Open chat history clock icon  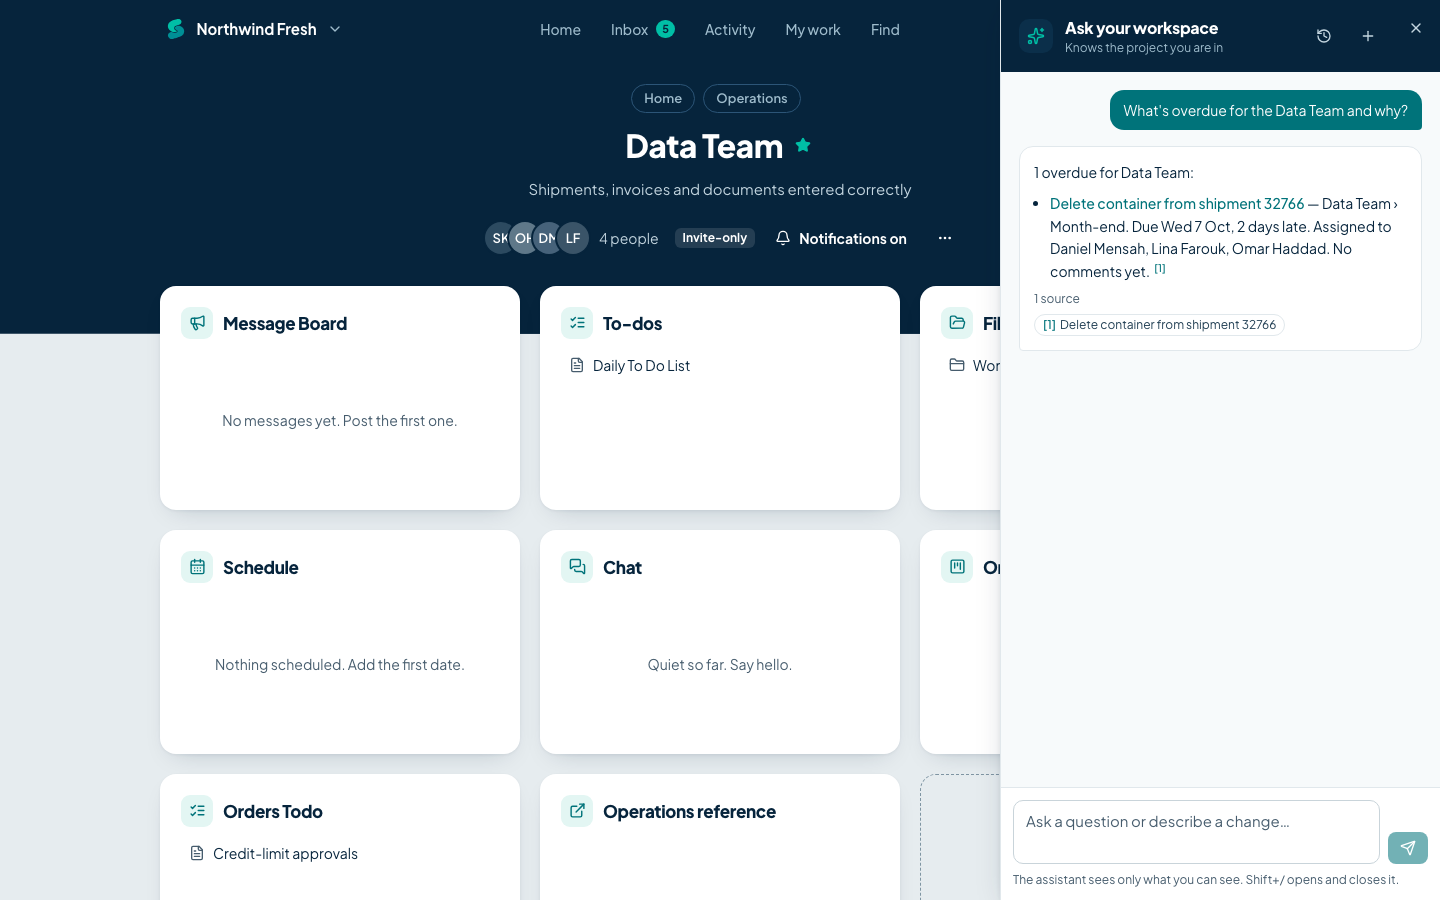(x=1324, y=36)
